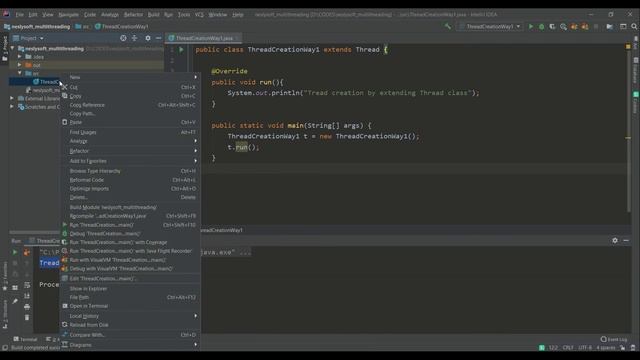Open the Terminal tool window

pyautogui.click(x=25, y=339)
